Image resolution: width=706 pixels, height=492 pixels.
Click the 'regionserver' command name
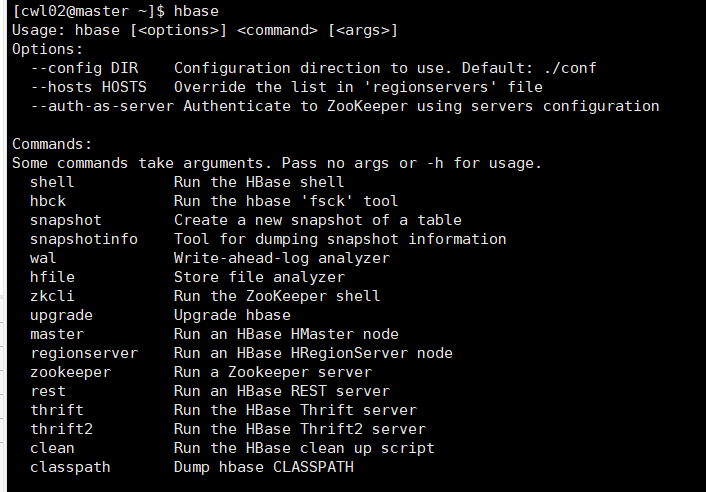(84, 353)
